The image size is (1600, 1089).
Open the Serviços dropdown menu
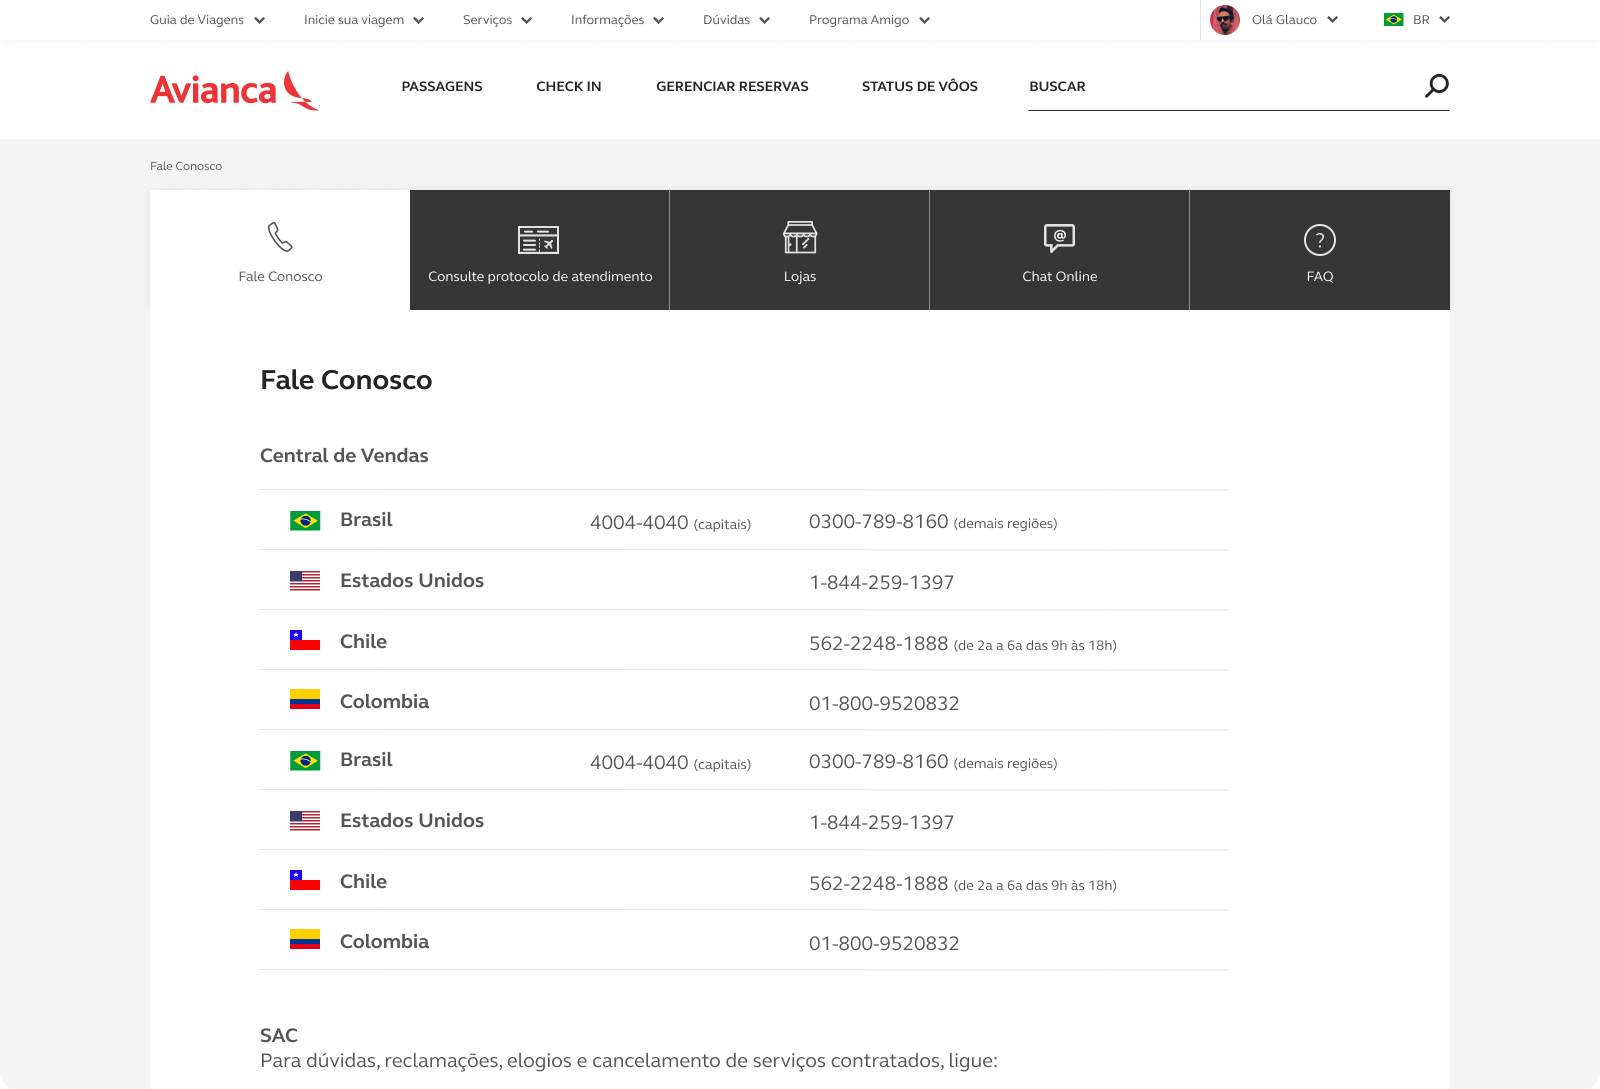point(497,20)
